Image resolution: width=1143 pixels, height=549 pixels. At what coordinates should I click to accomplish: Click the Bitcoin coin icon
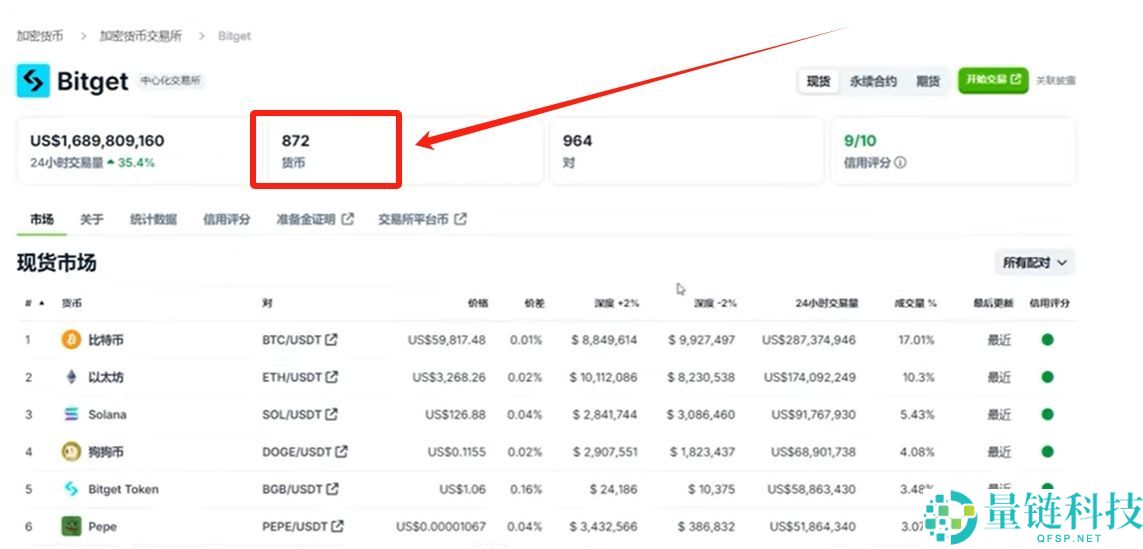point(71,340)
